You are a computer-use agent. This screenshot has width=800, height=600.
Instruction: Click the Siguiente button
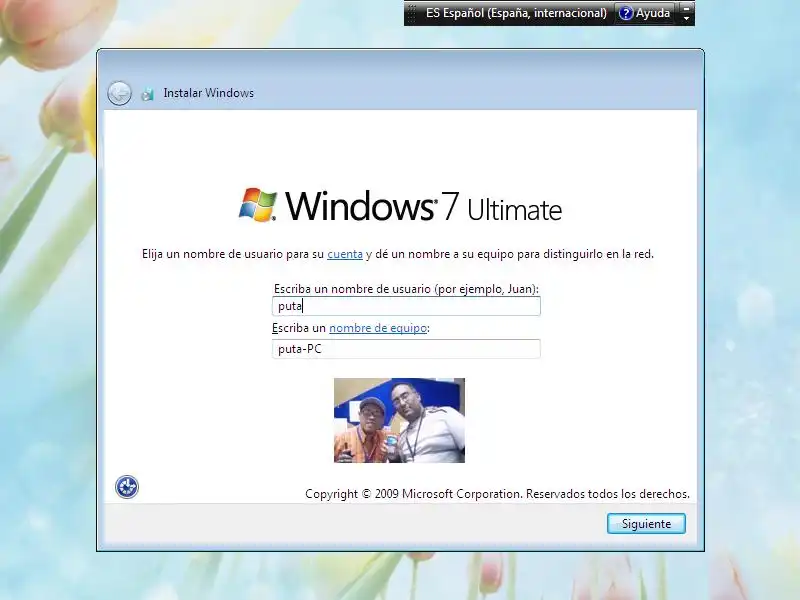646,524
